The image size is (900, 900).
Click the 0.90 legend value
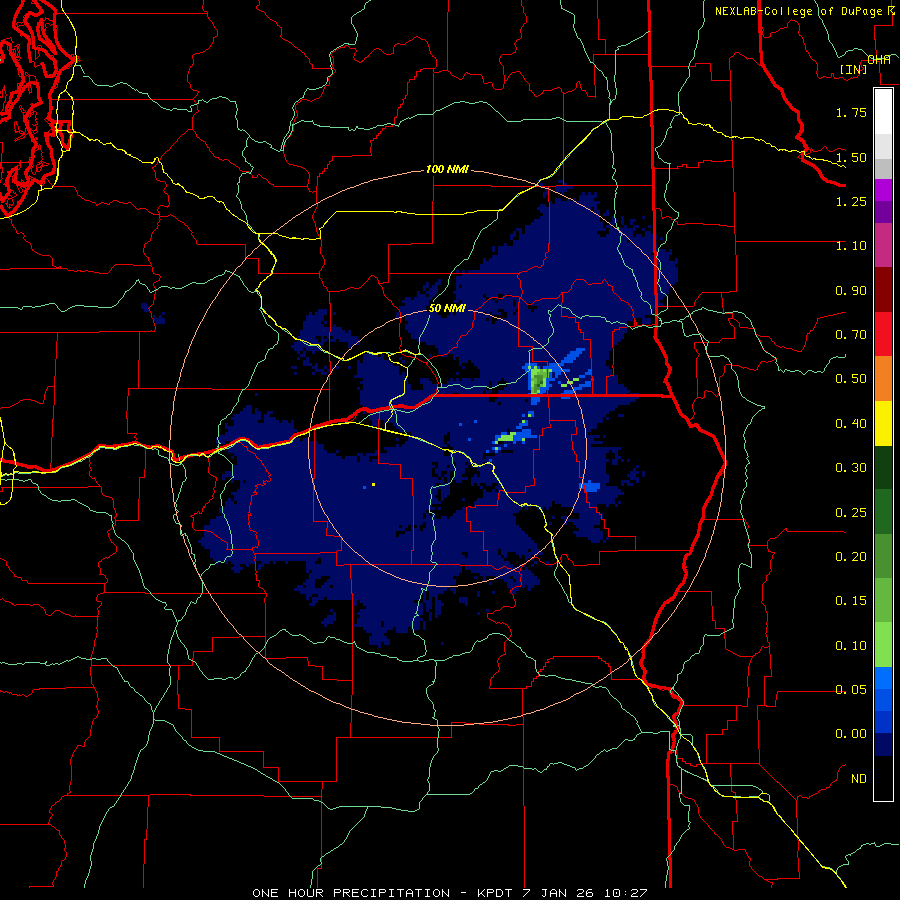851,290
